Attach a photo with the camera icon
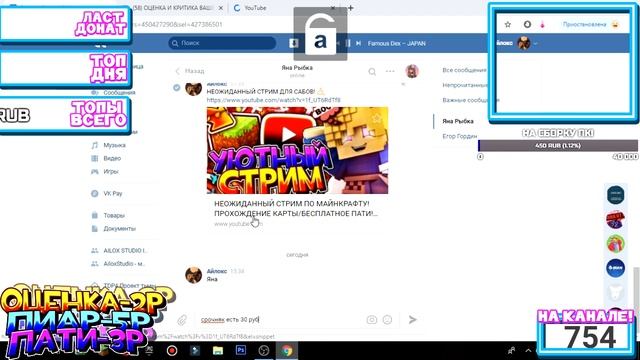The width and height of the screenshot is (640, 360). pyautogui.click(x=371, y=320)
